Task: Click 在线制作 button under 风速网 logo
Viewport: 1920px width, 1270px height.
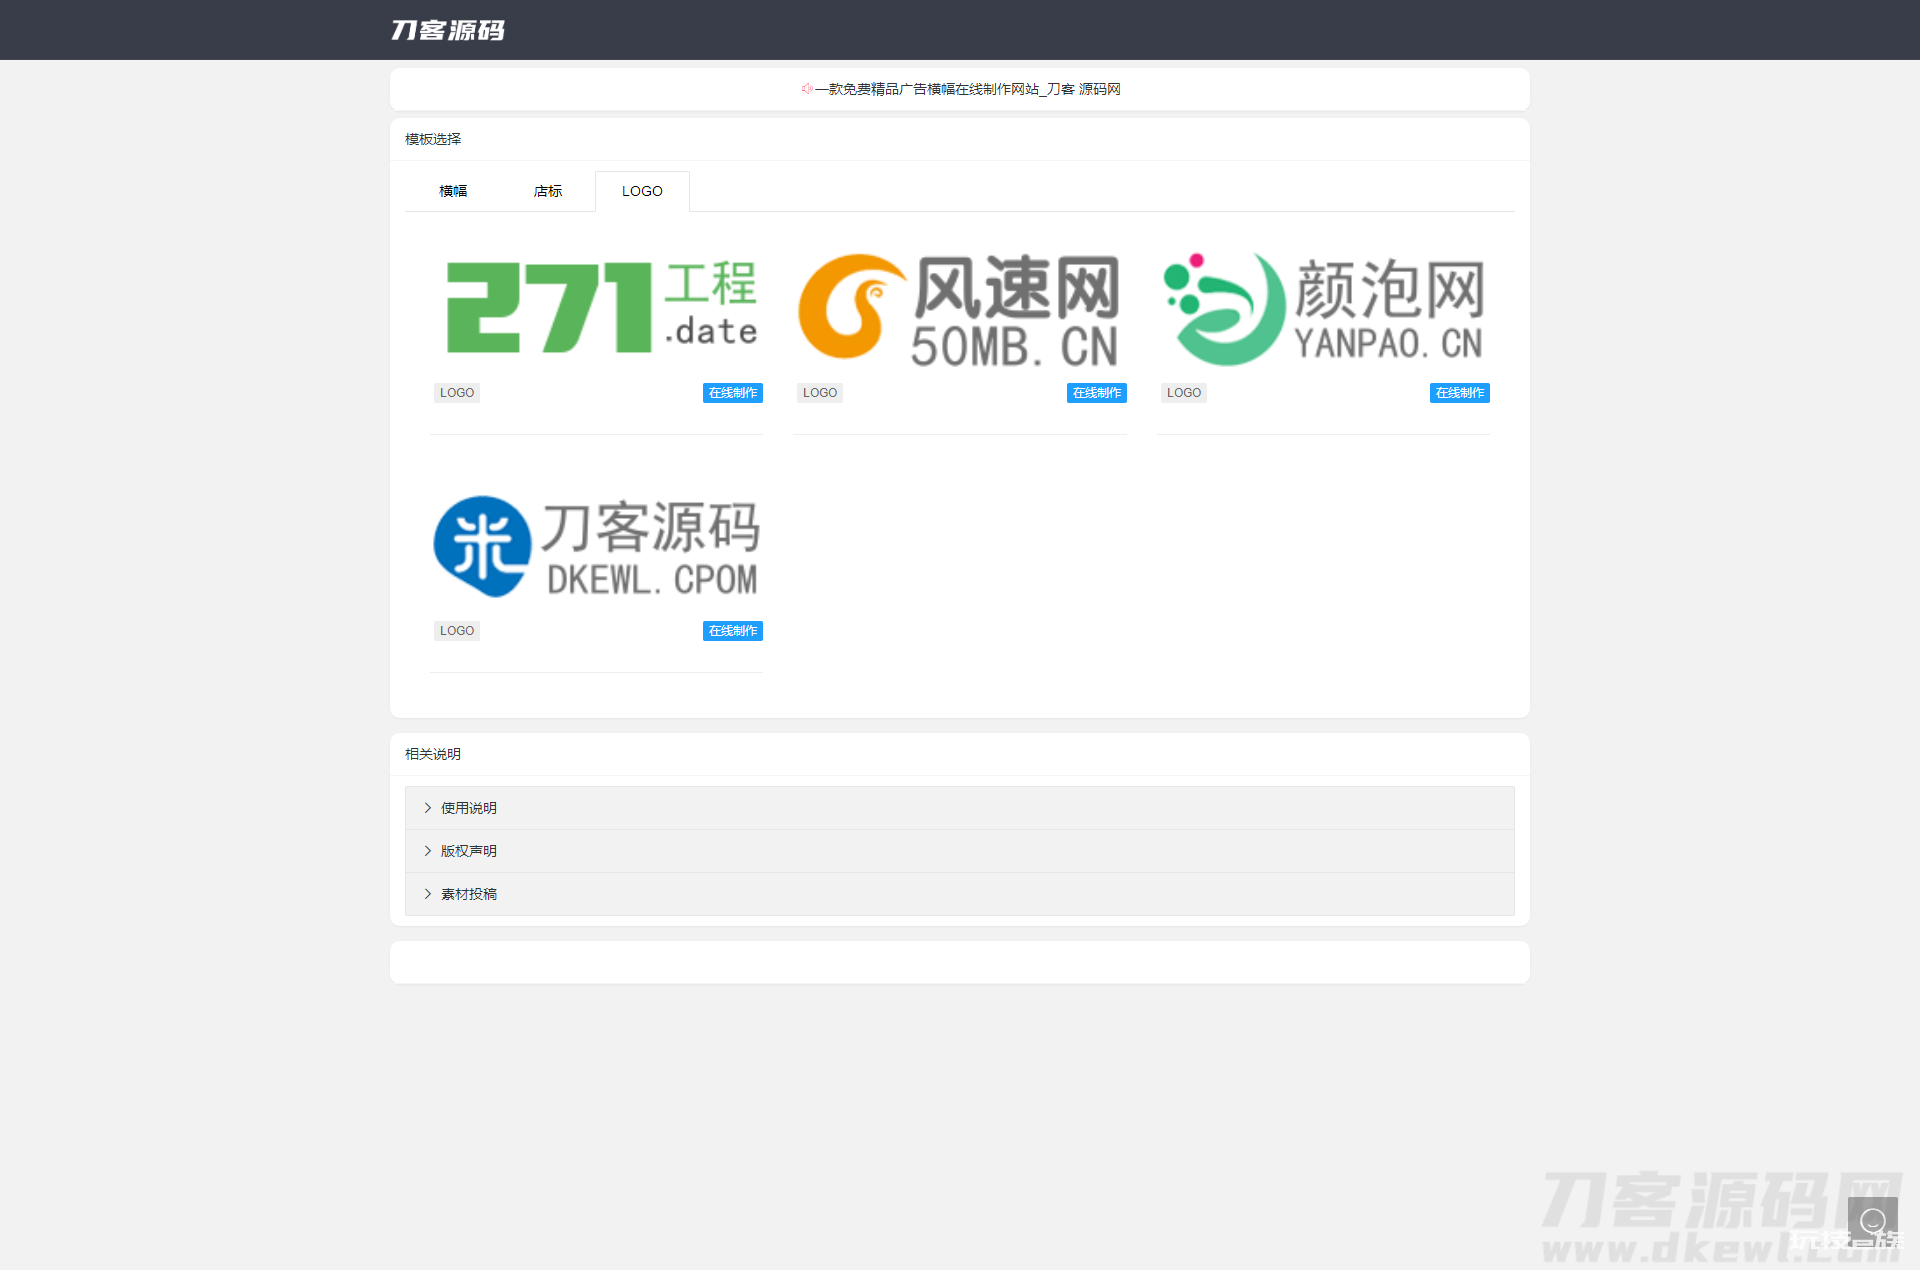Action: point(1097,393)
